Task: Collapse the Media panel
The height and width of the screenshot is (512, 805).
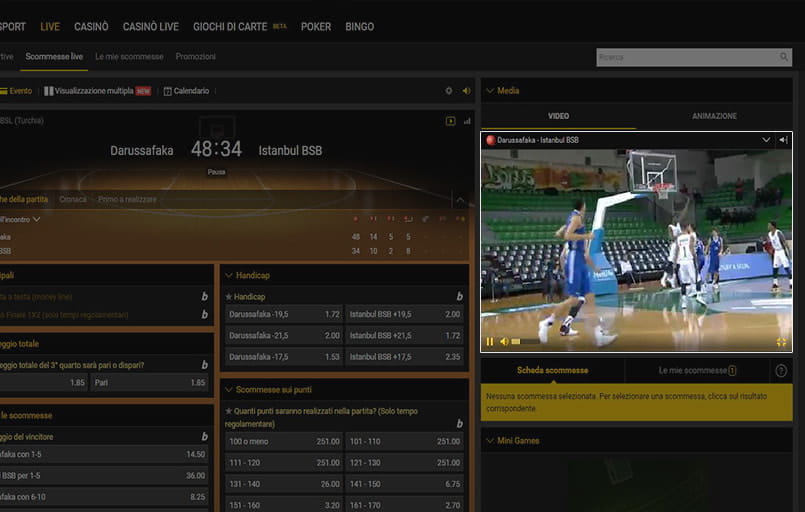Action: click(490, 91)
